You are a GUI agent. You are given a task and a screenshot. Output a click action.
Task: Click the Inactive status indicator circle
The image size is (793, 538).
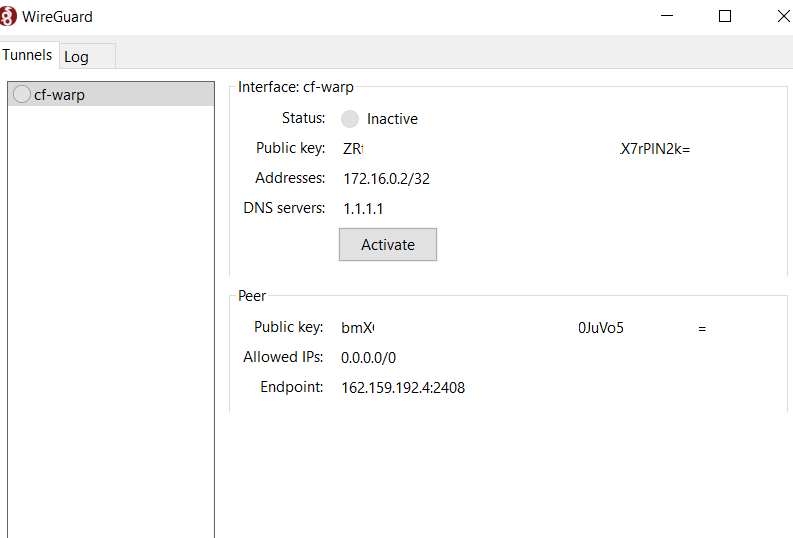click(350, 119)
